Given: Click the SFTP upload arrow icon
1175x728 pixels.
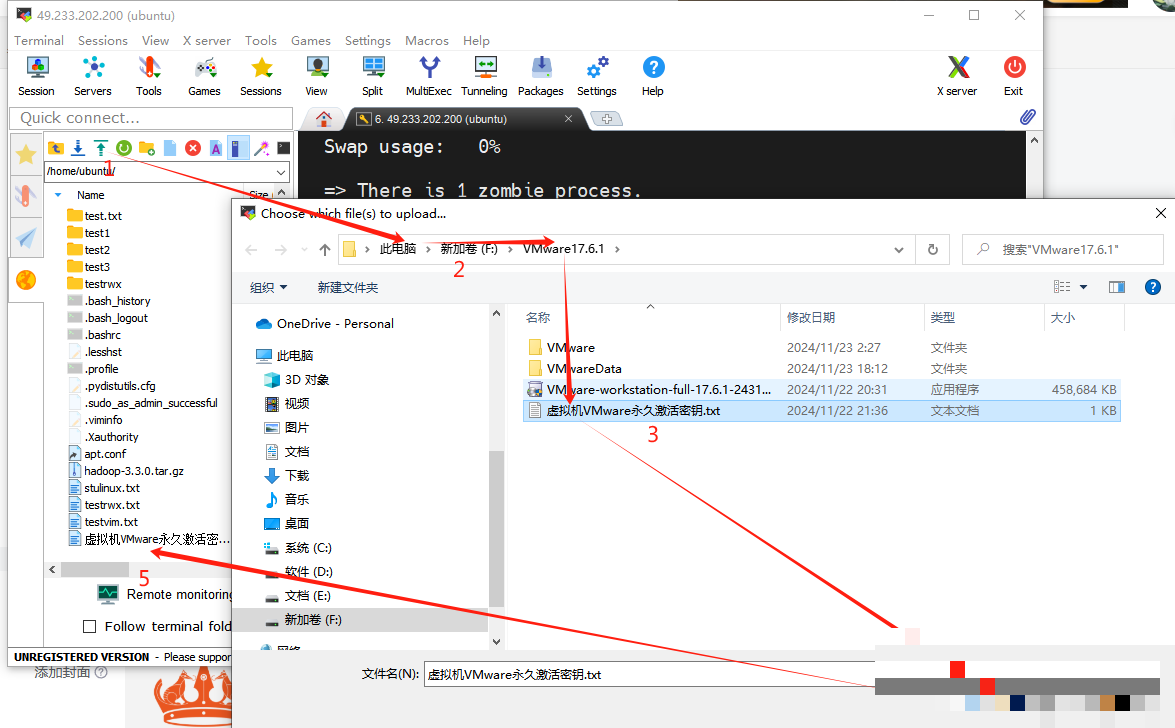Looking at the screenshot, I should (x=100, y=148).
